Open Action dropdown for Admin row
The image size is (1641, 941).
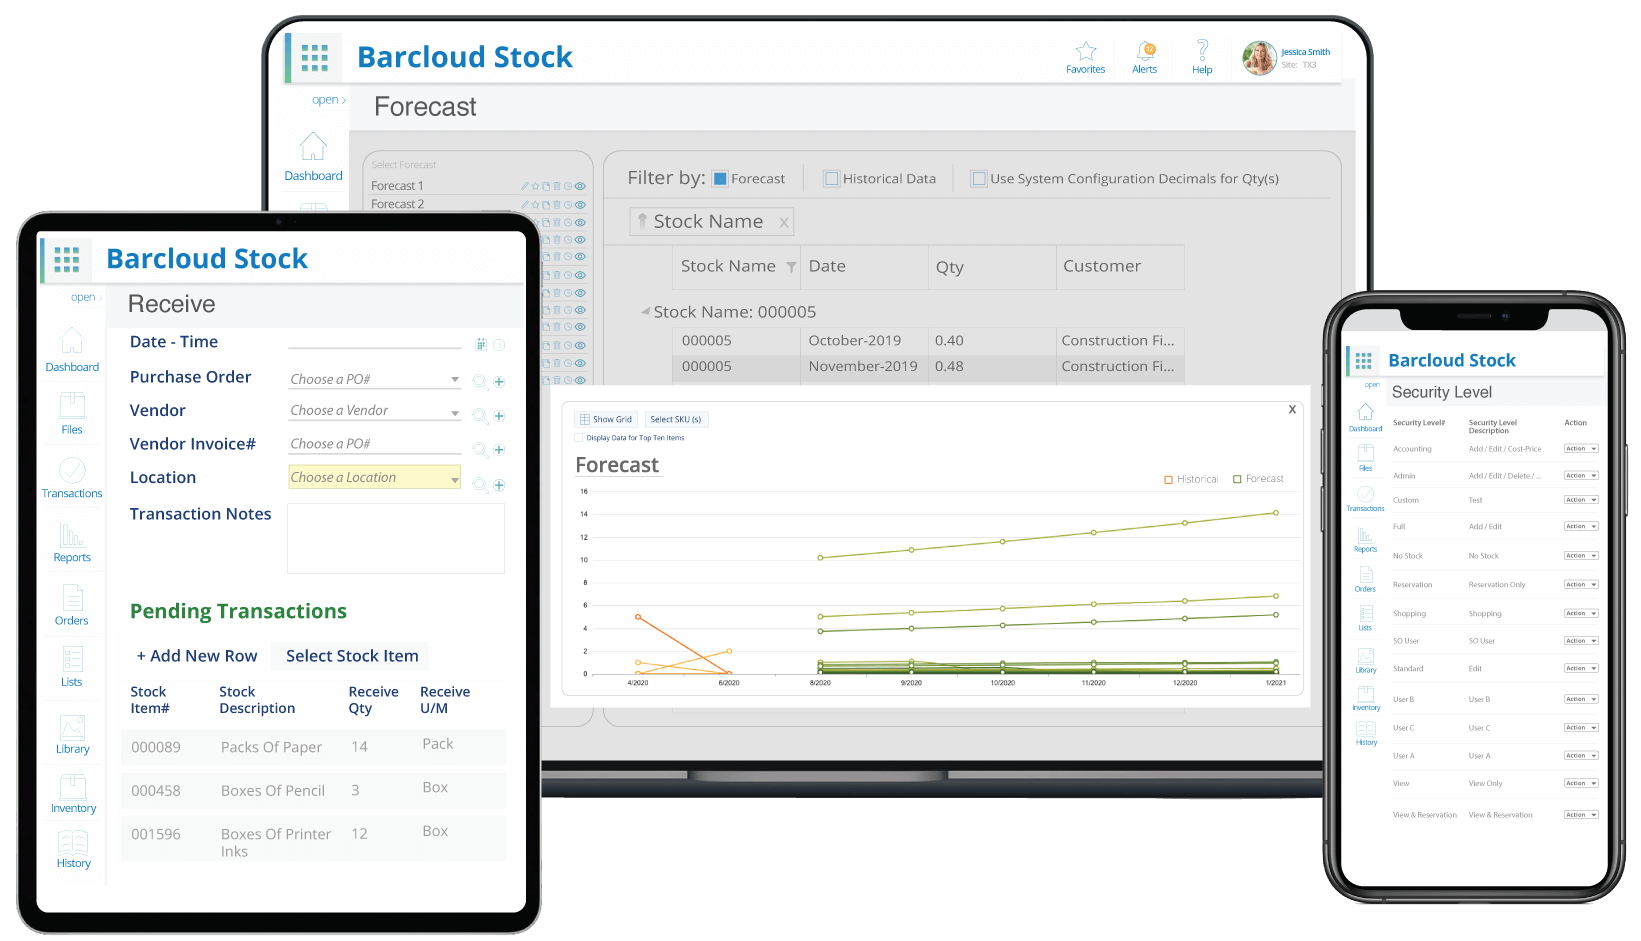pyautogui.click(x=1581, y=476)
